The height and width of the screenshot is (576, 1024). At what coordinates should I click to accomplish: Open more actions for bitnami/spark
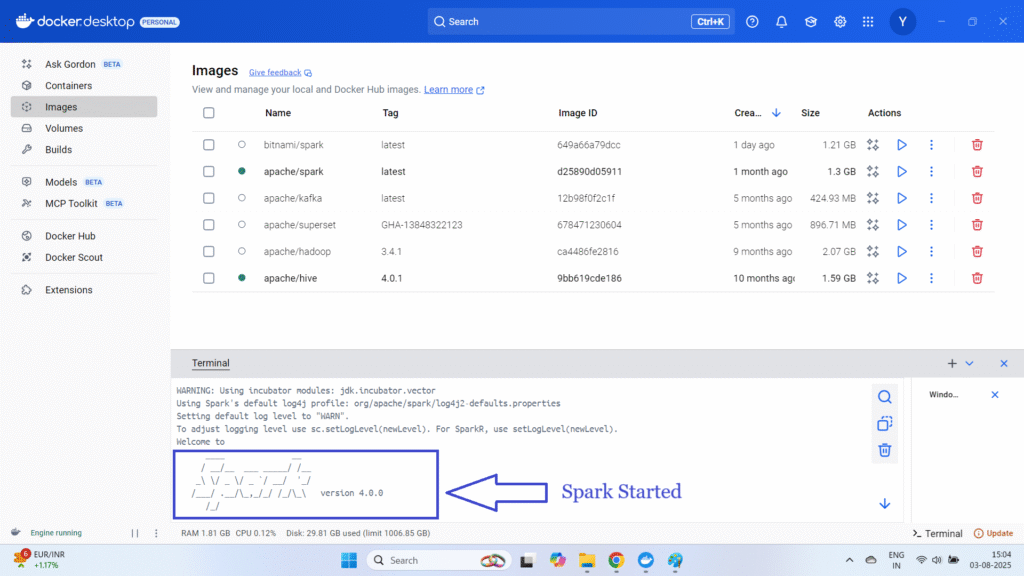[931, 145]
